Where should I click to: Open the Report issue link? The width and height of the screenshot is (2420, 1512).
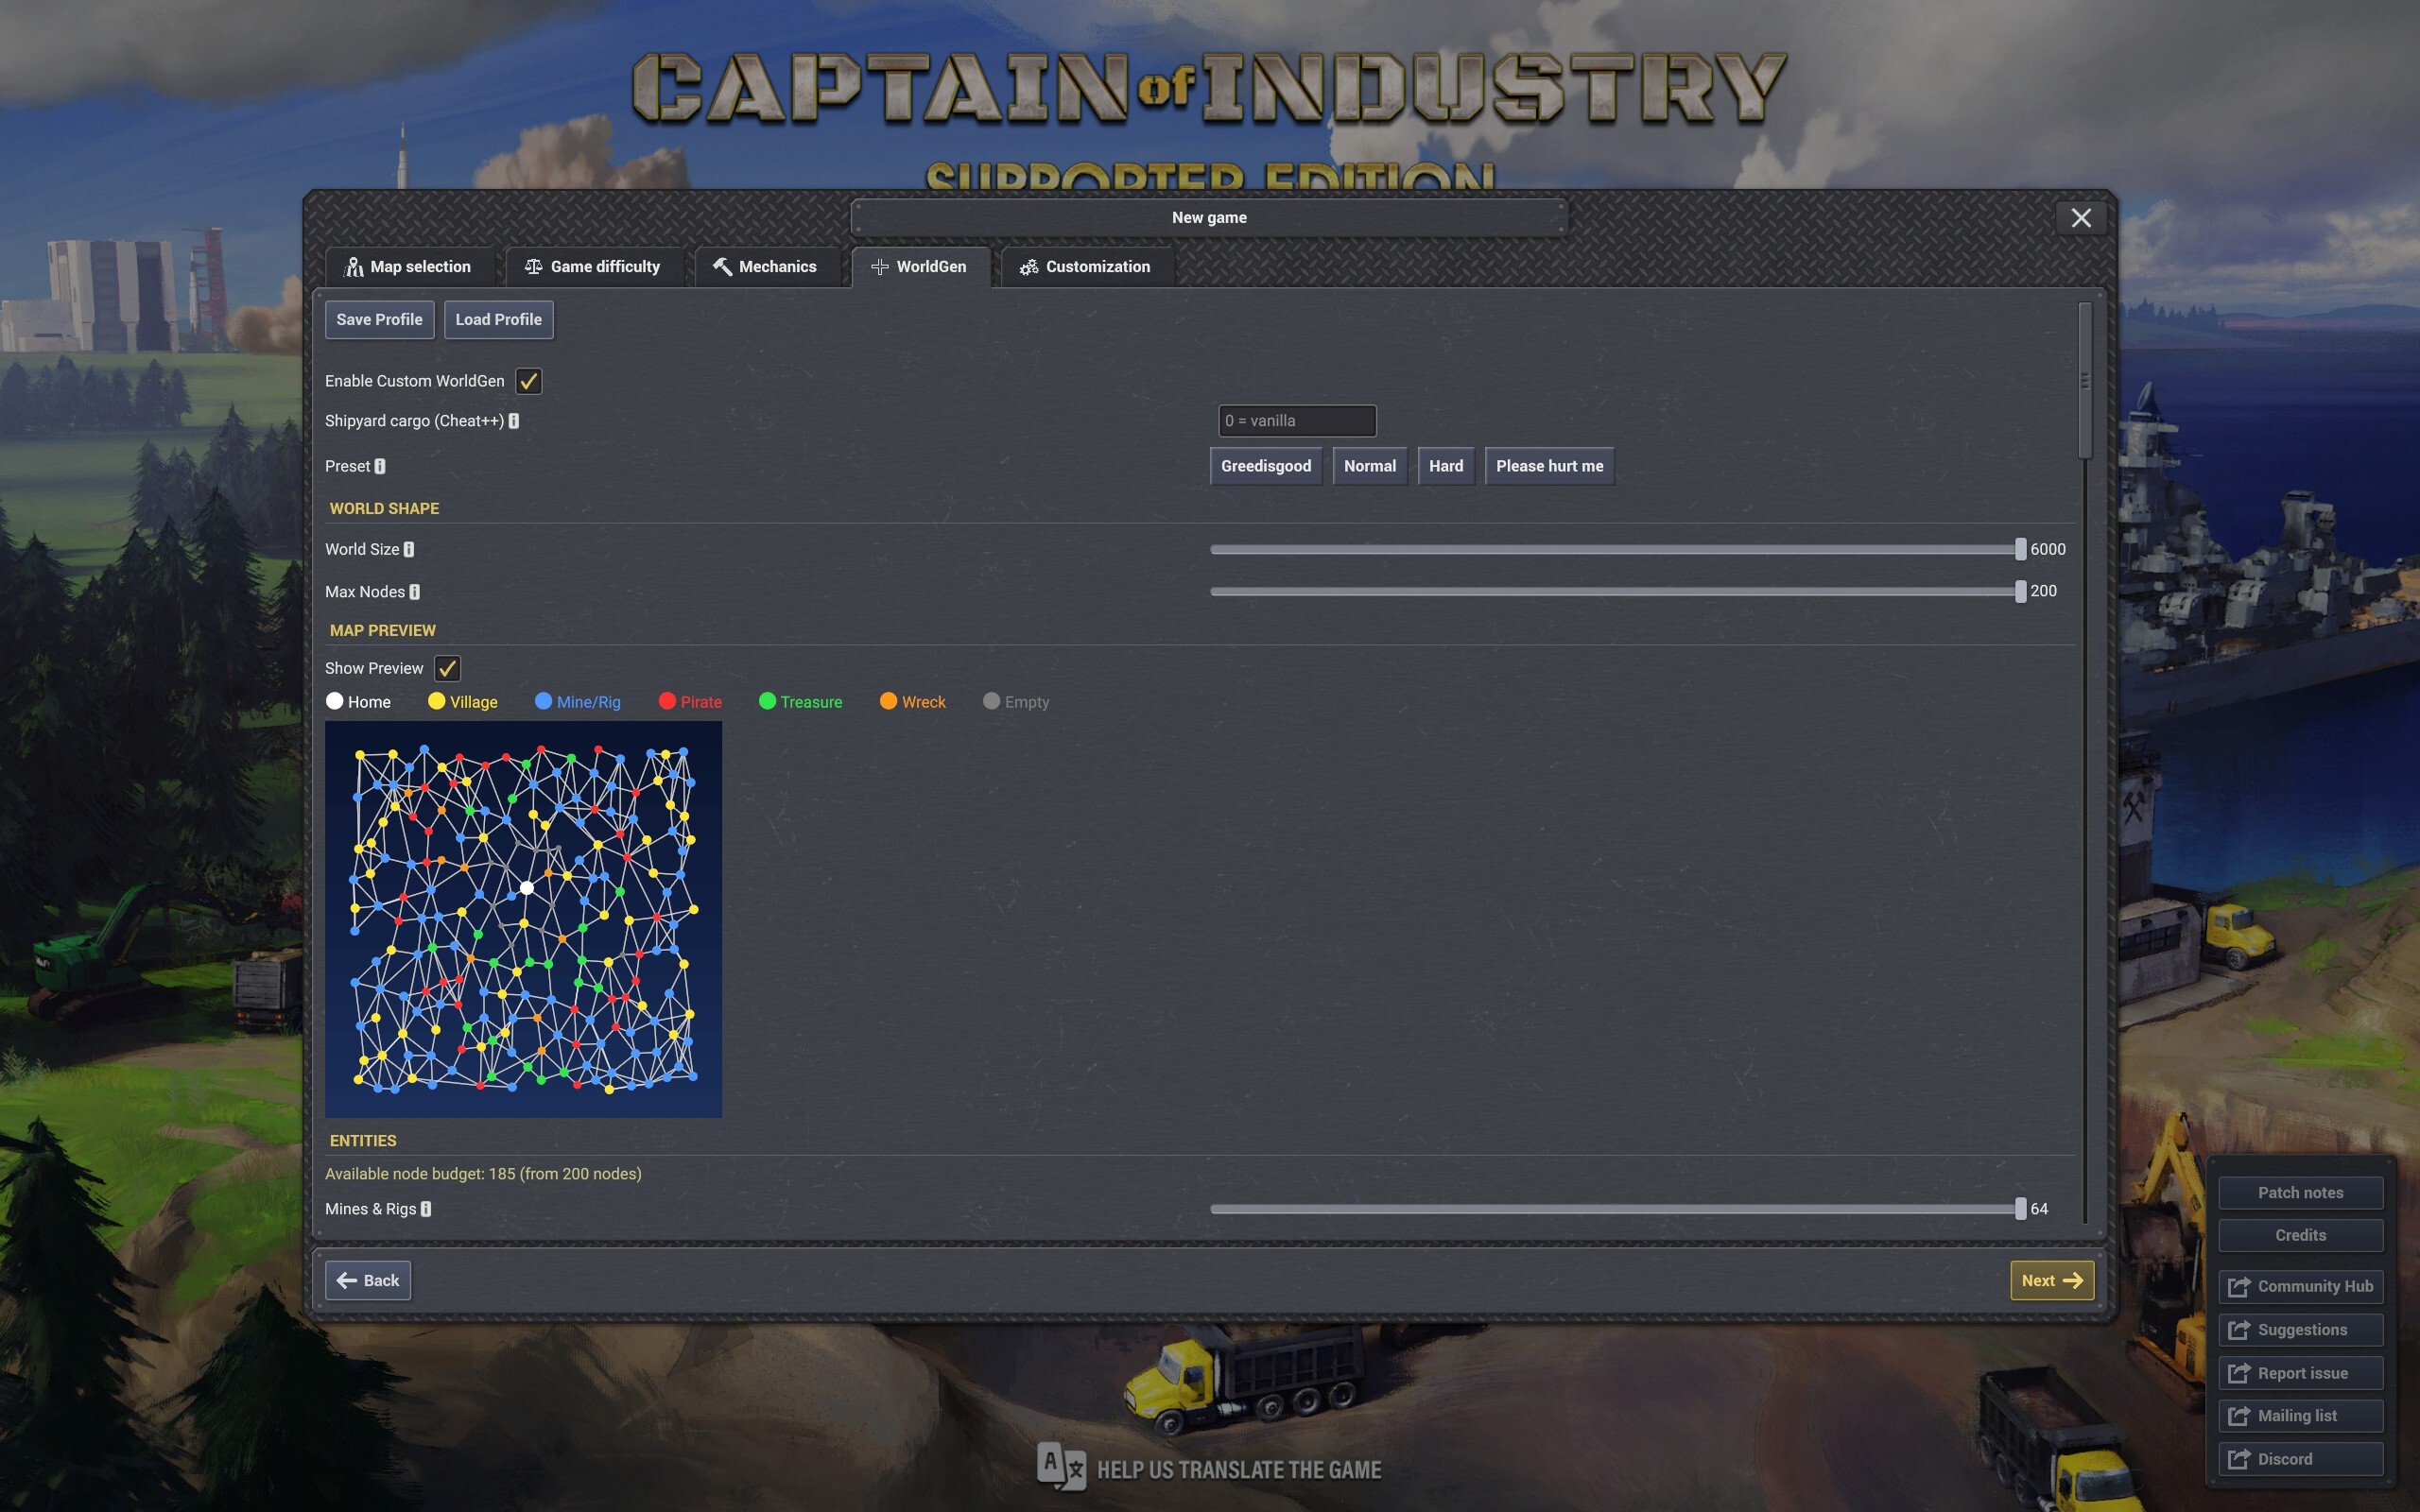(x=2300, y=1374)
